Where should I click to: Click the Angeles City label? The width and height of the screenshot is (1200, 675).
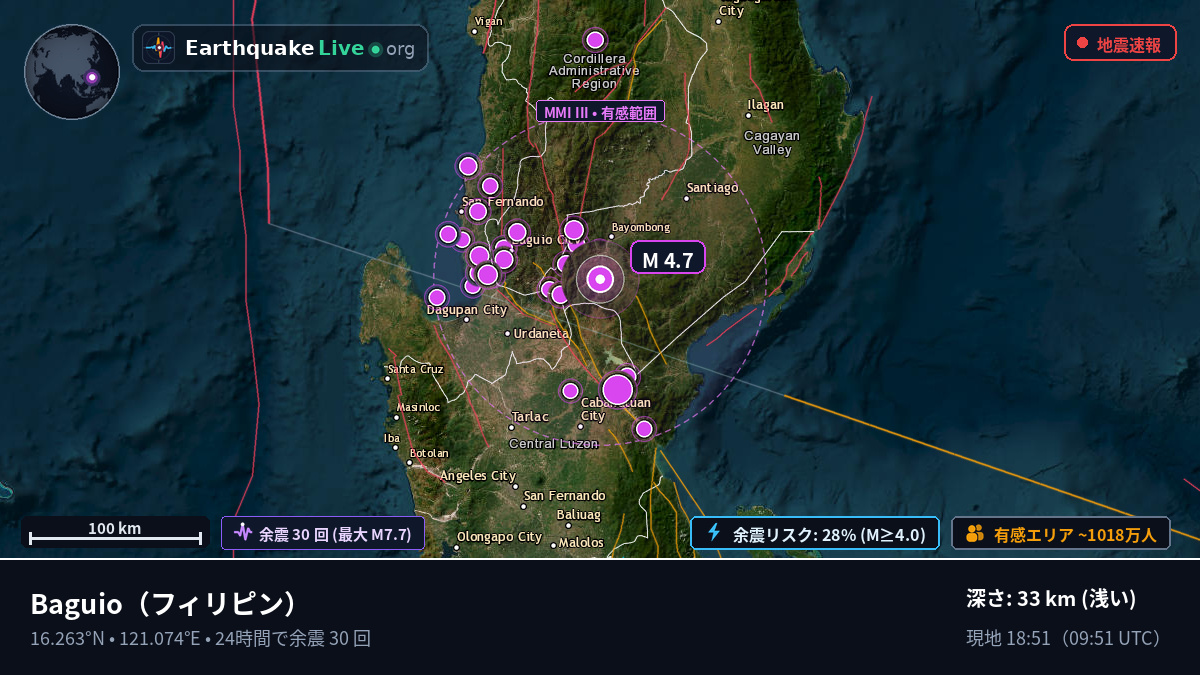coord(478,475)
